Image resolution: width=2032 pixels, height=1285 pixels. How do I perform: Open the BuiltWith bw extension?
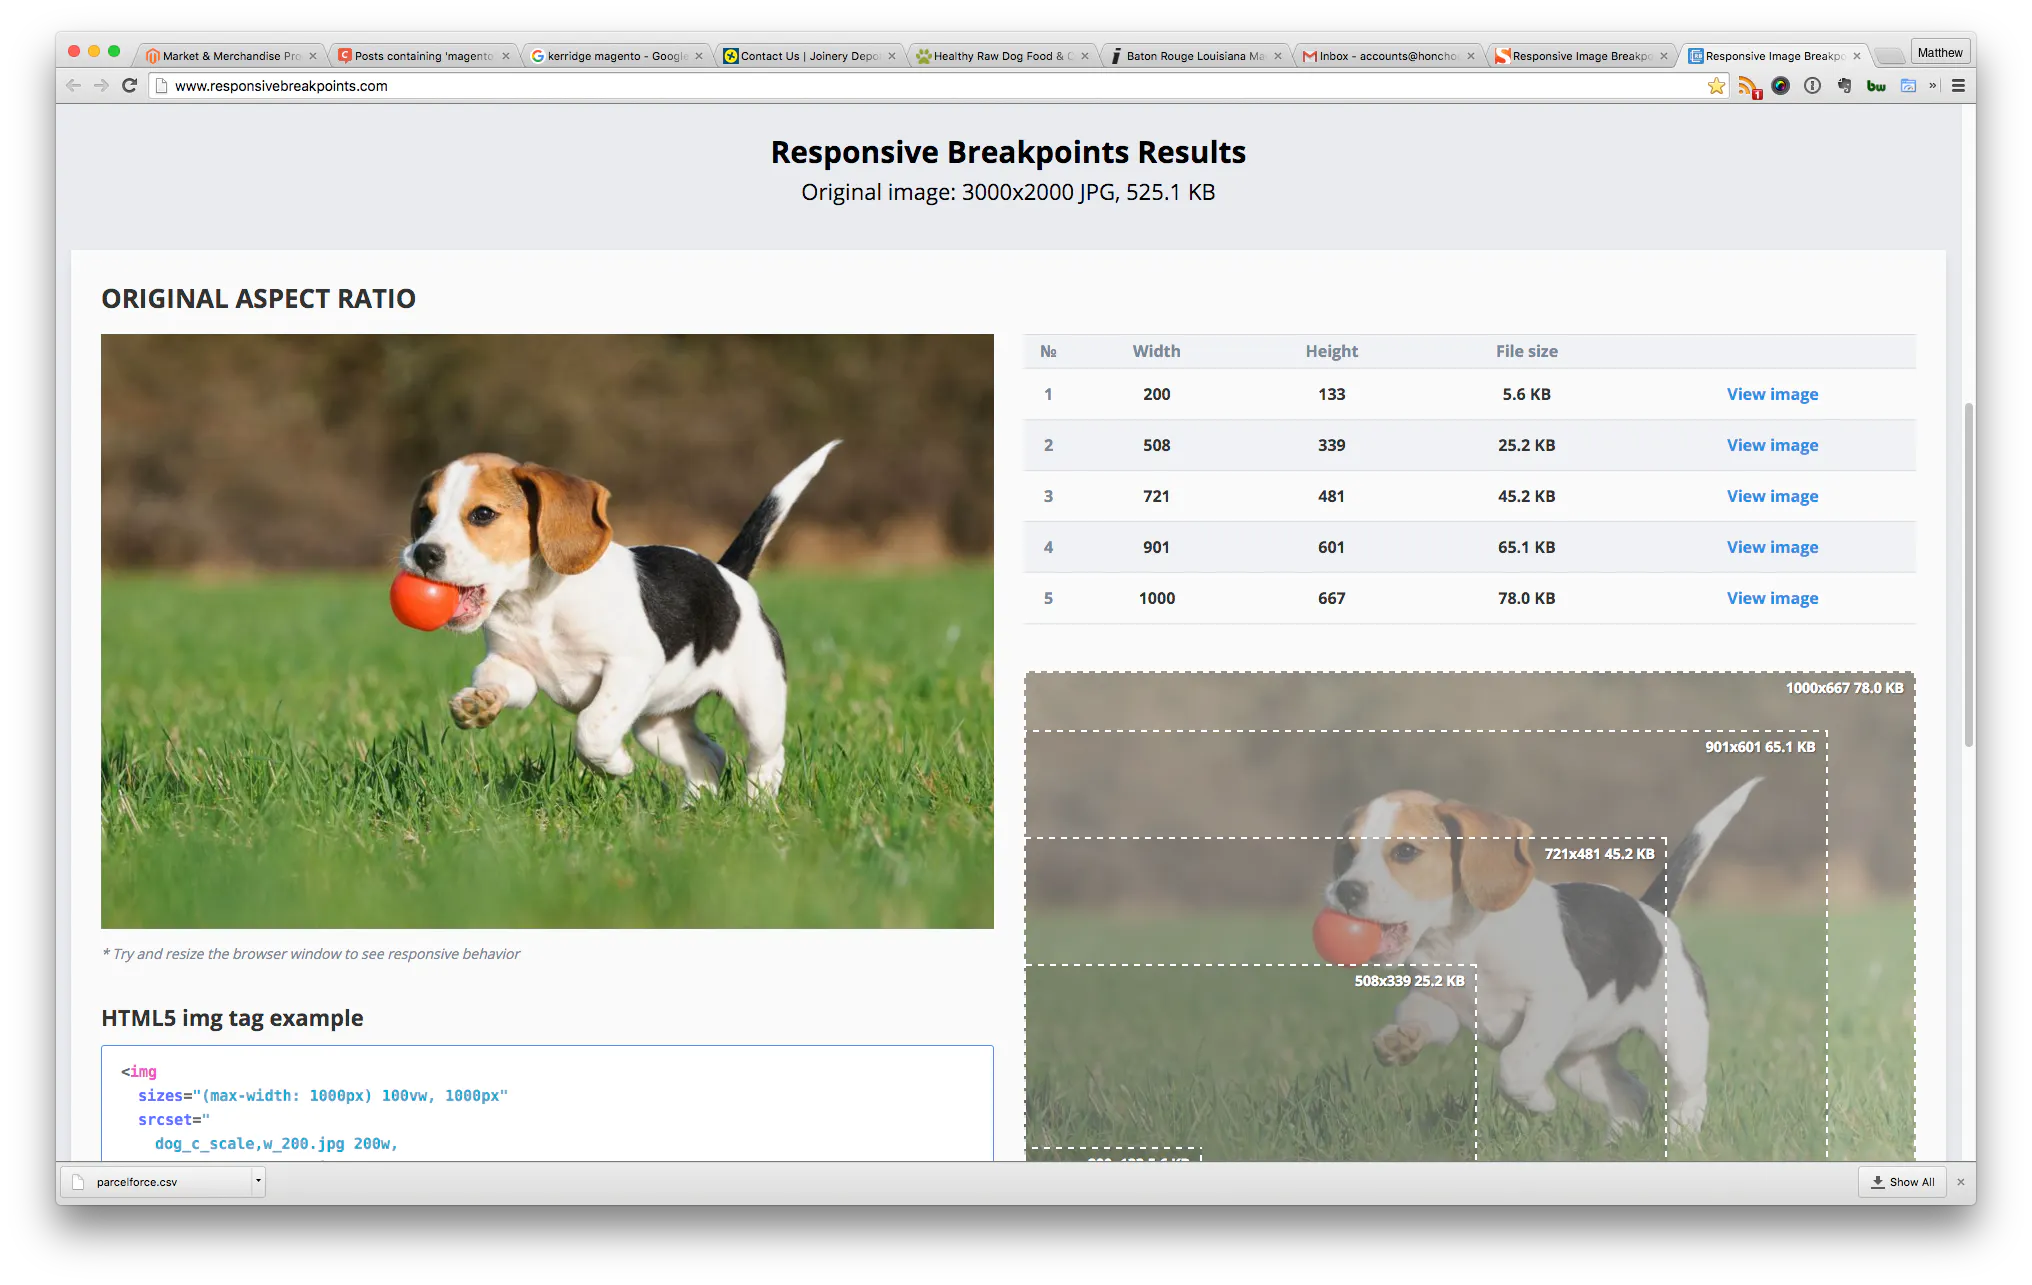pyautogui.click(x=1876, y=86)
